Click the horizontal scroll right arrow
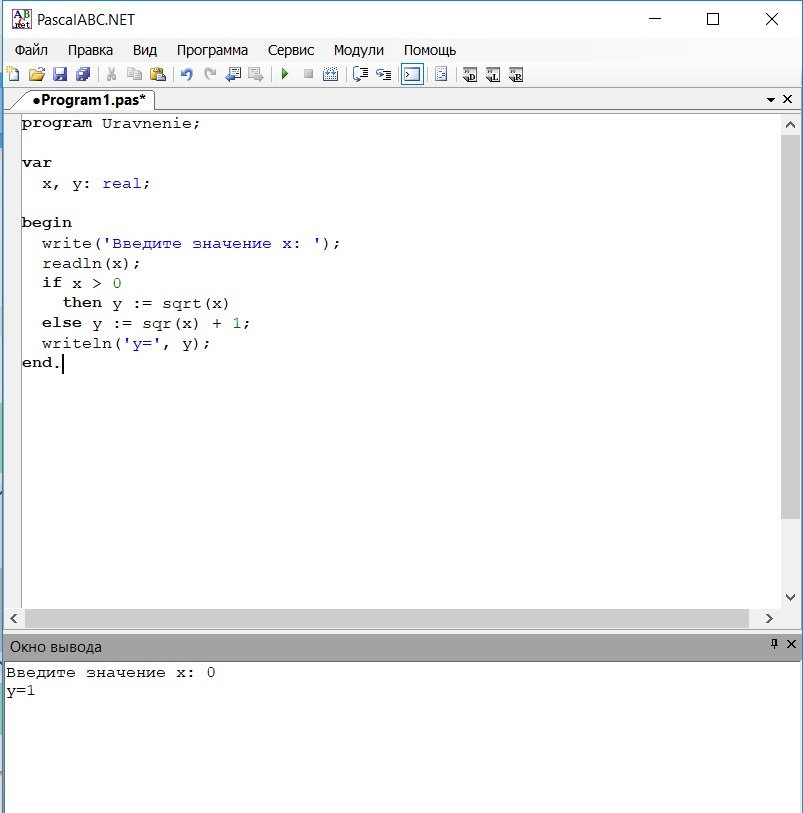Image resolution: width=803 pixels, height=813 pixels. 769,618
